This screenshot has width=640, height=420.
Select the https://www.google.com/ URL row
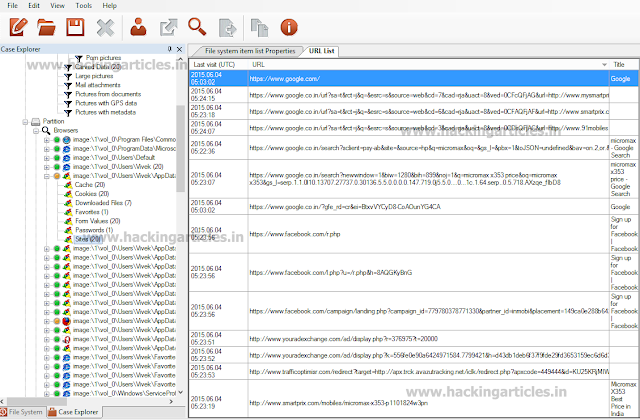pos(414,78)
